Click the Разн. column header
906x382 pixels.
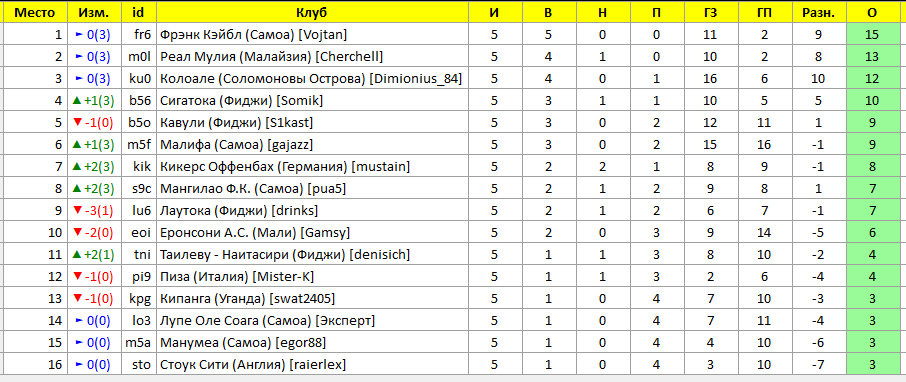818,13
